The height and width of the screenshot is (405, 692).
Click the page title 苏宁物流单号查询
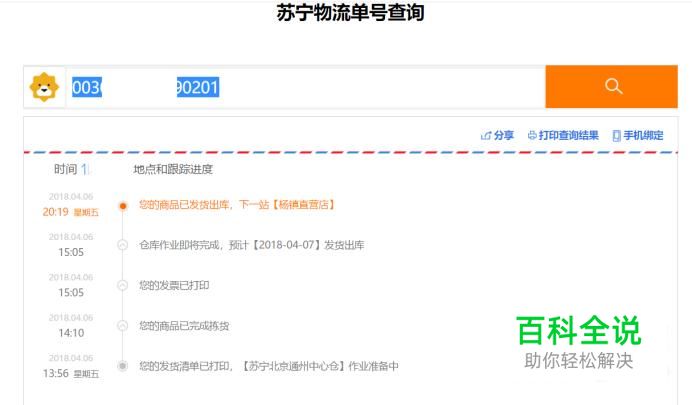(350, 12)
